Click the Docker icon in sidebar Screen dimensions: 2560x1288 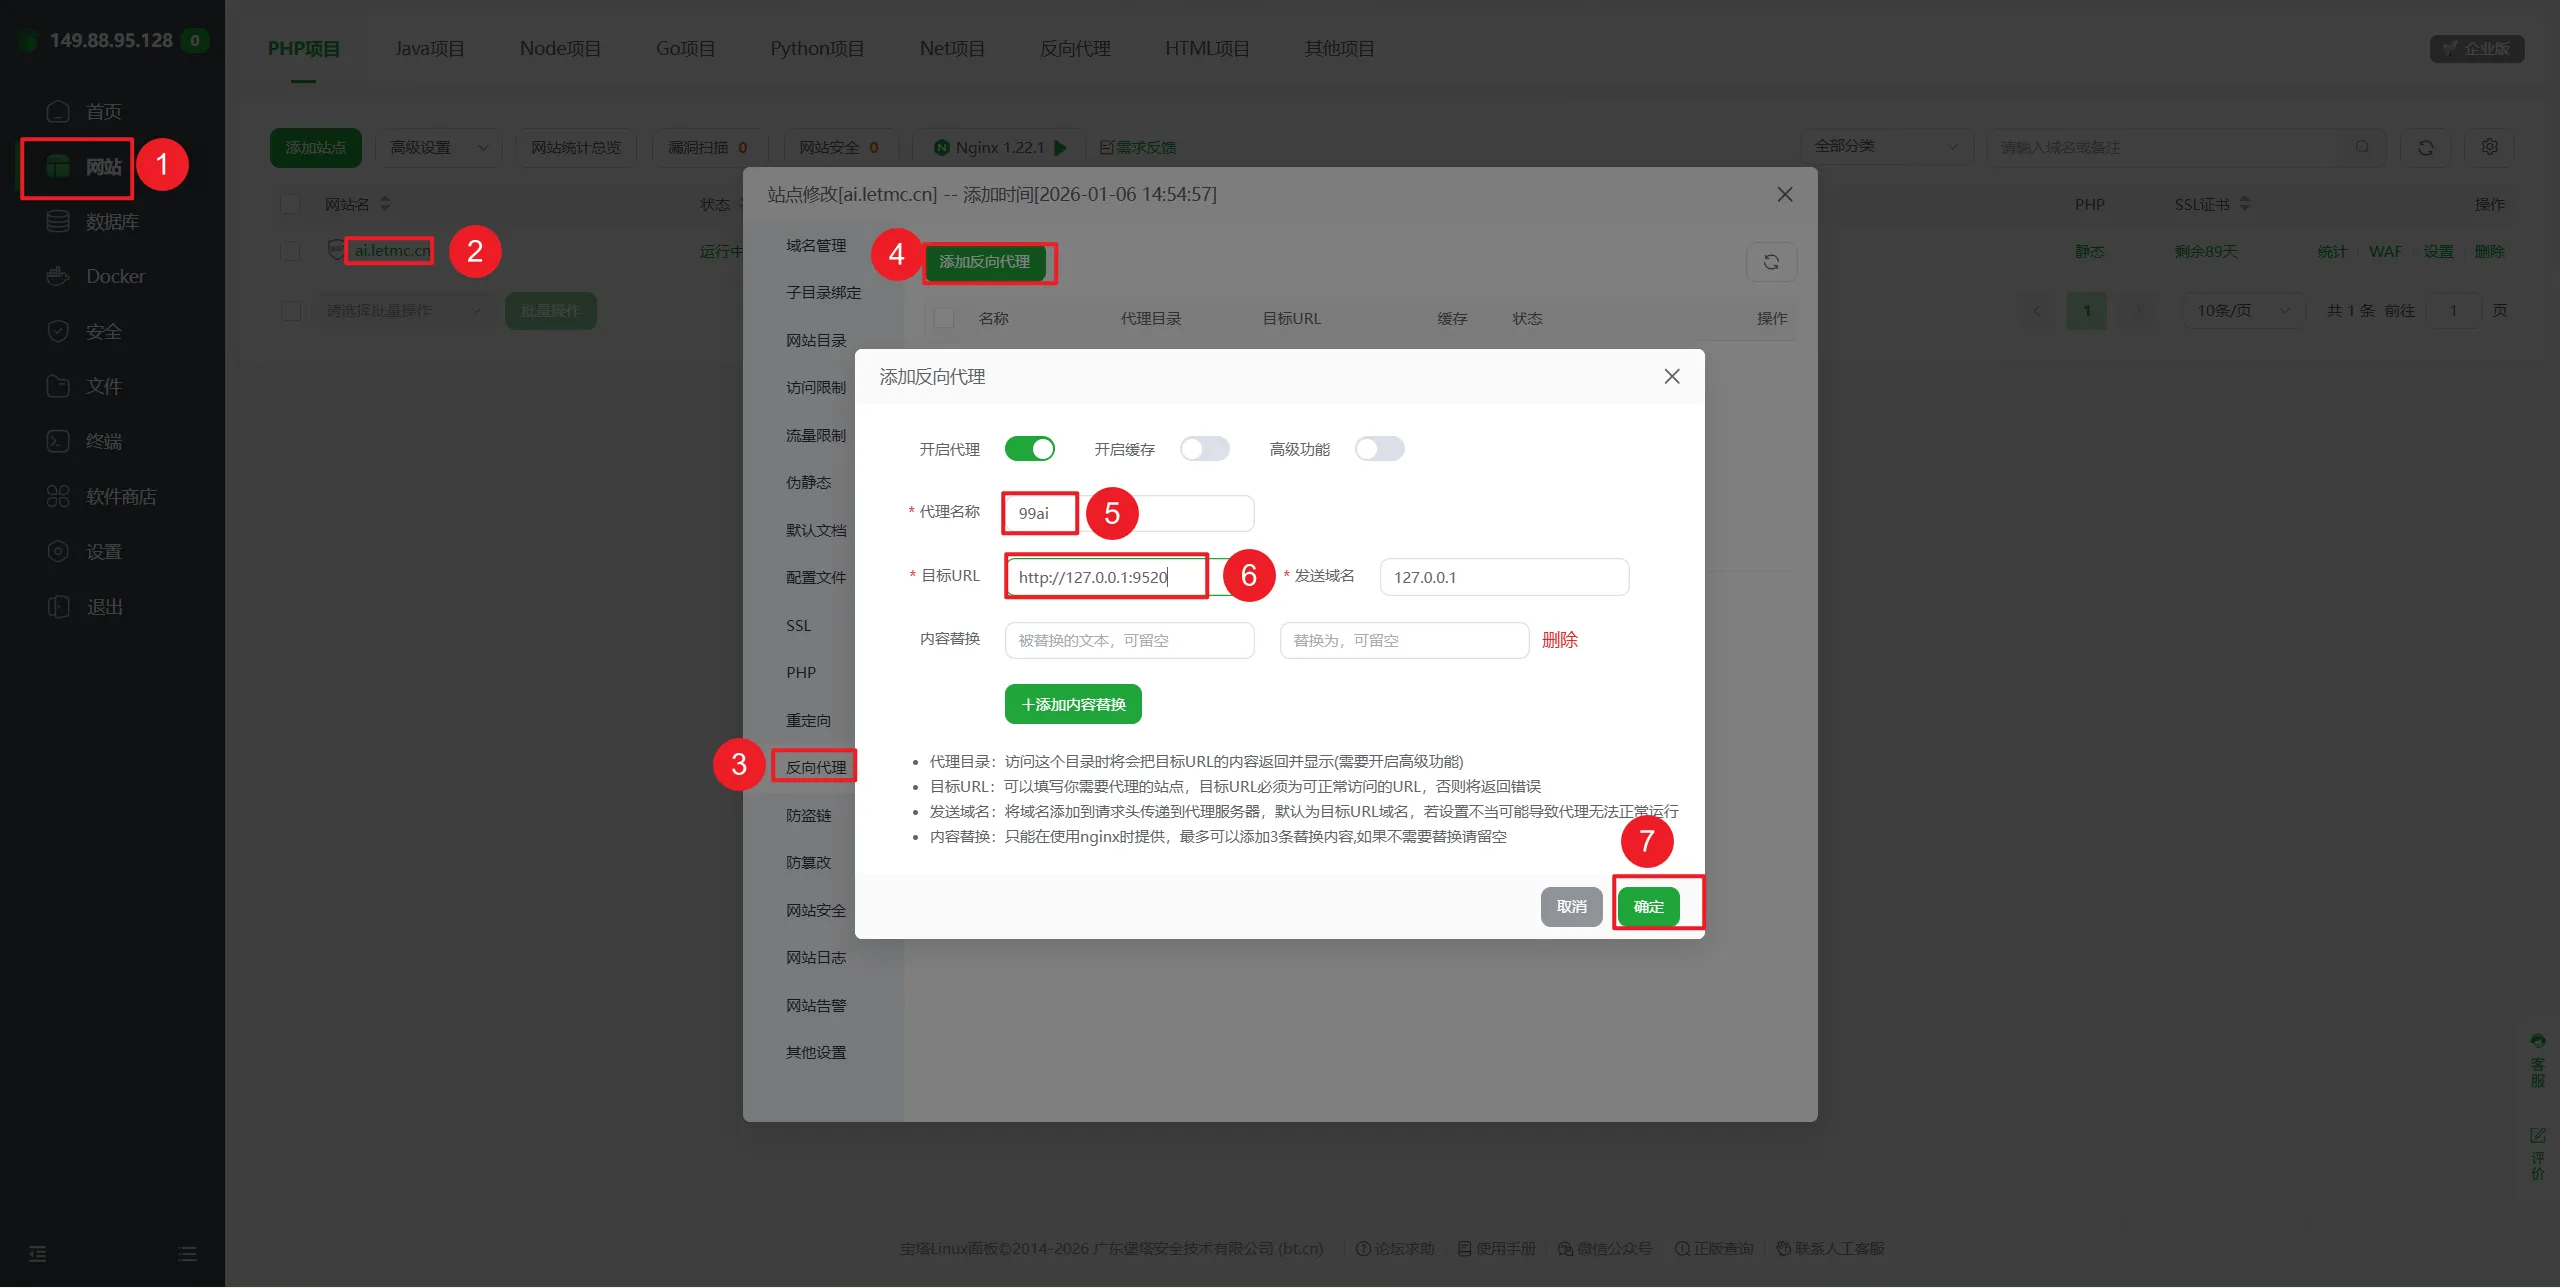pos(58,276)
